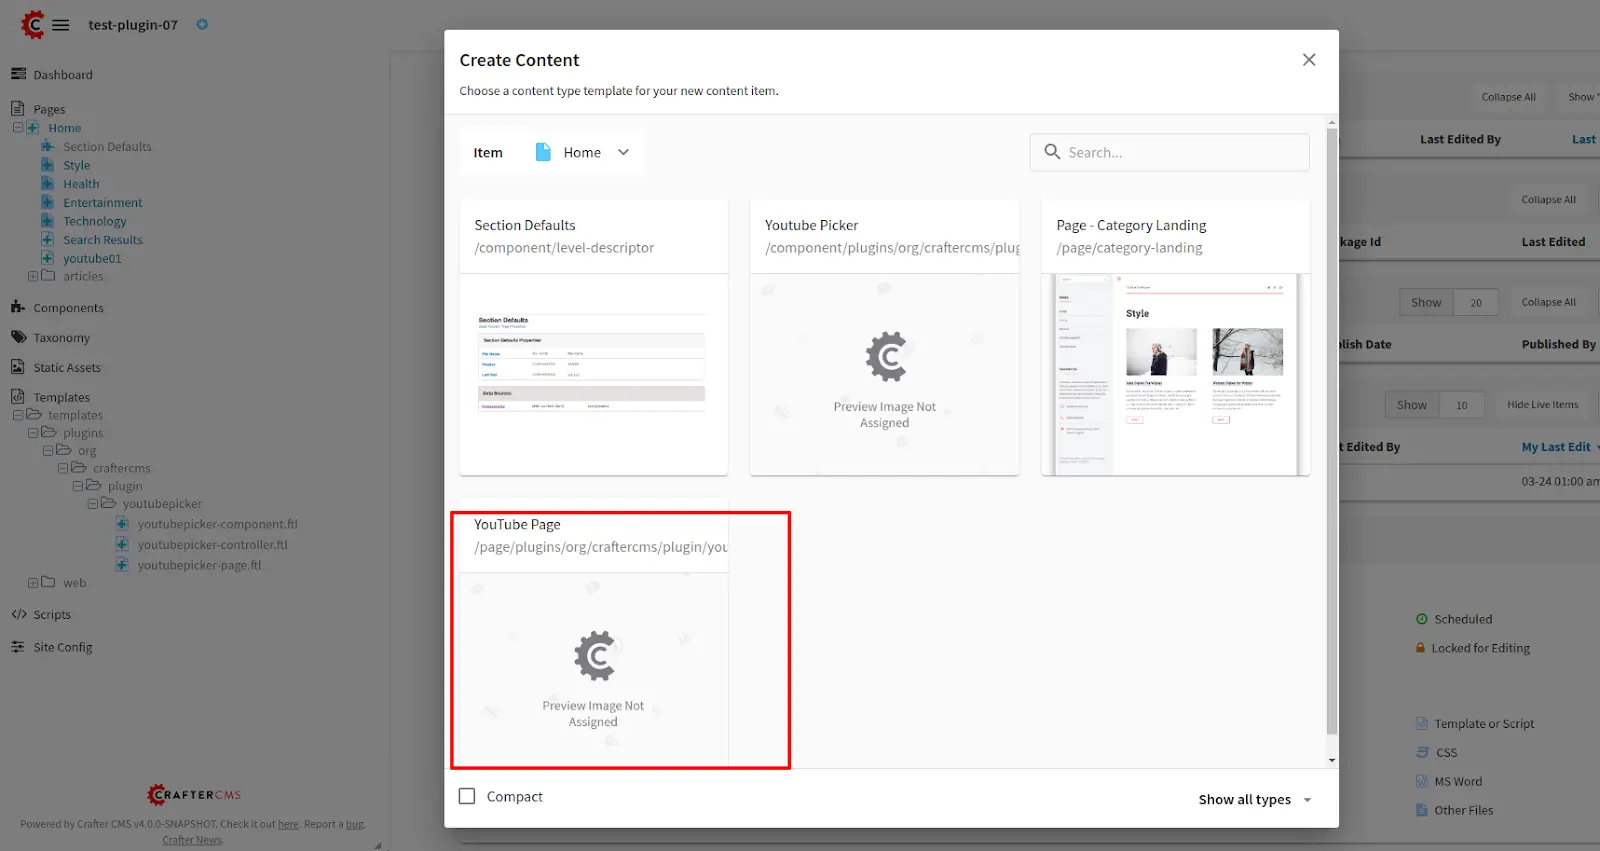This screenshot has height=851, width=1600.
Task: Click the content type Search field
Action: point(1180,152)
